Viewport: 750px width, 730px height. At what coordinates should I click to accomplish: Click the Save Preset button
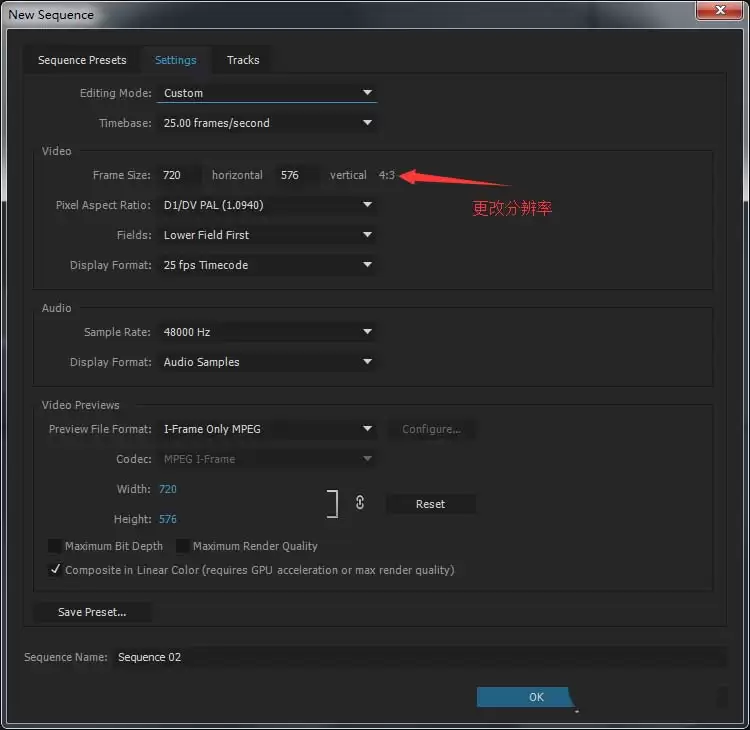tap(92, 612)
